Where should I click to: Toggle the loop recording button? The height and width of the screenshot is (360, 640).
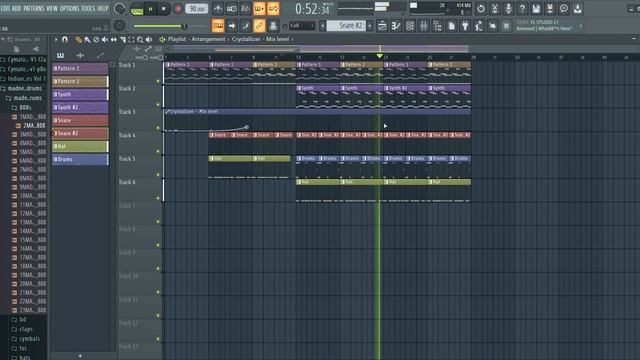(273, 9)
